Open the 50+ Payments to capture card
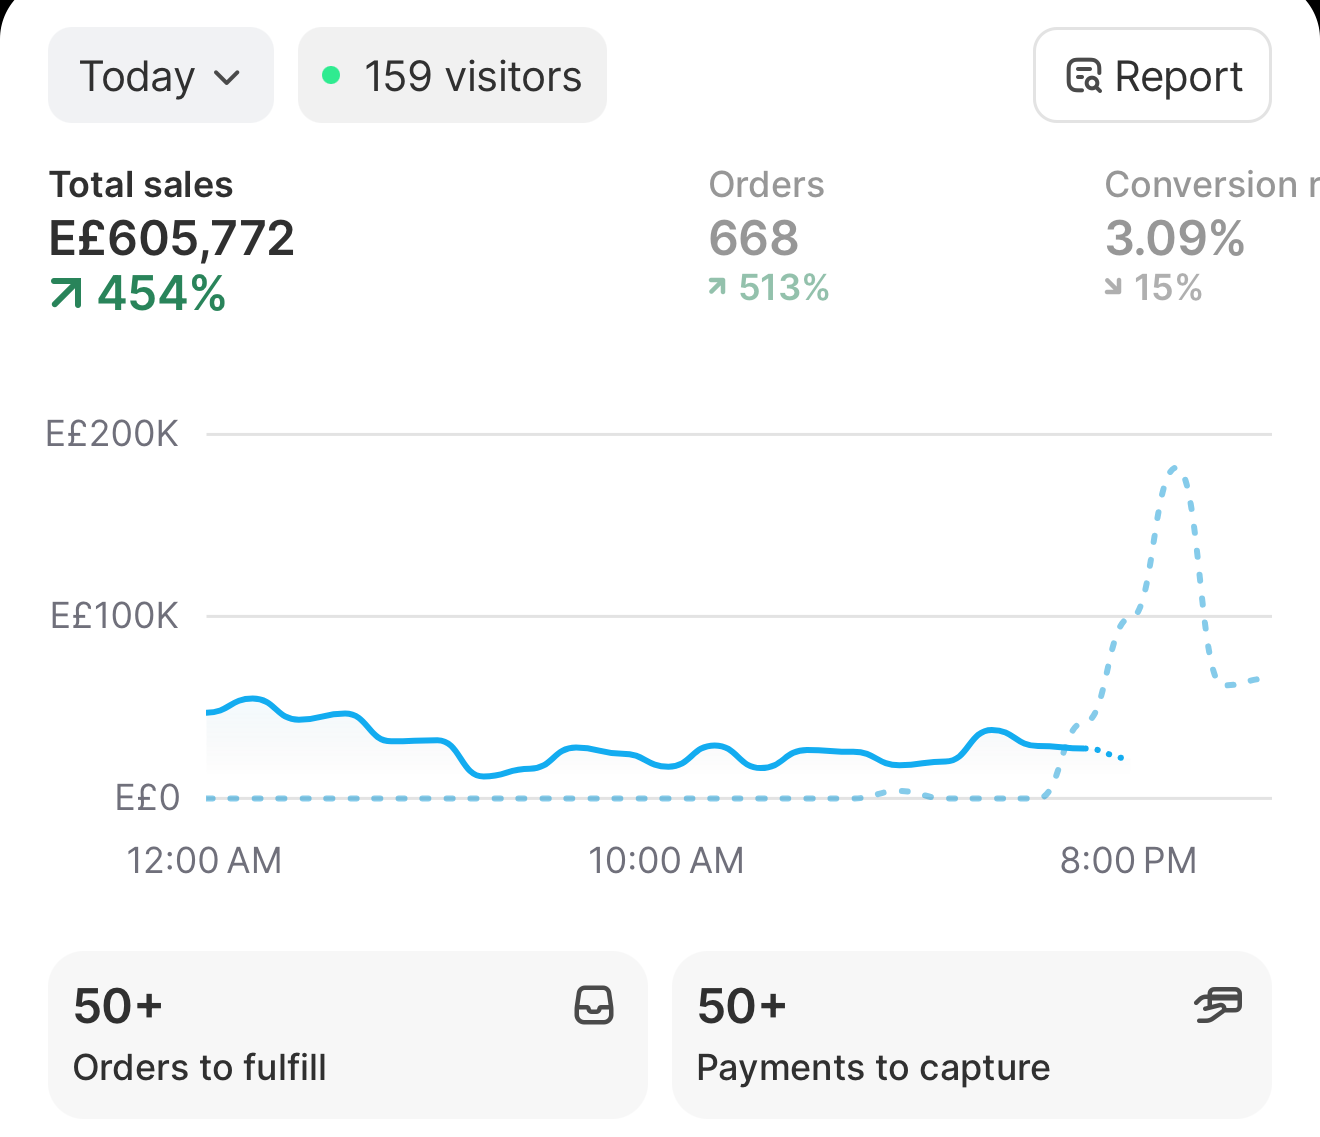 coord(971,1034)
